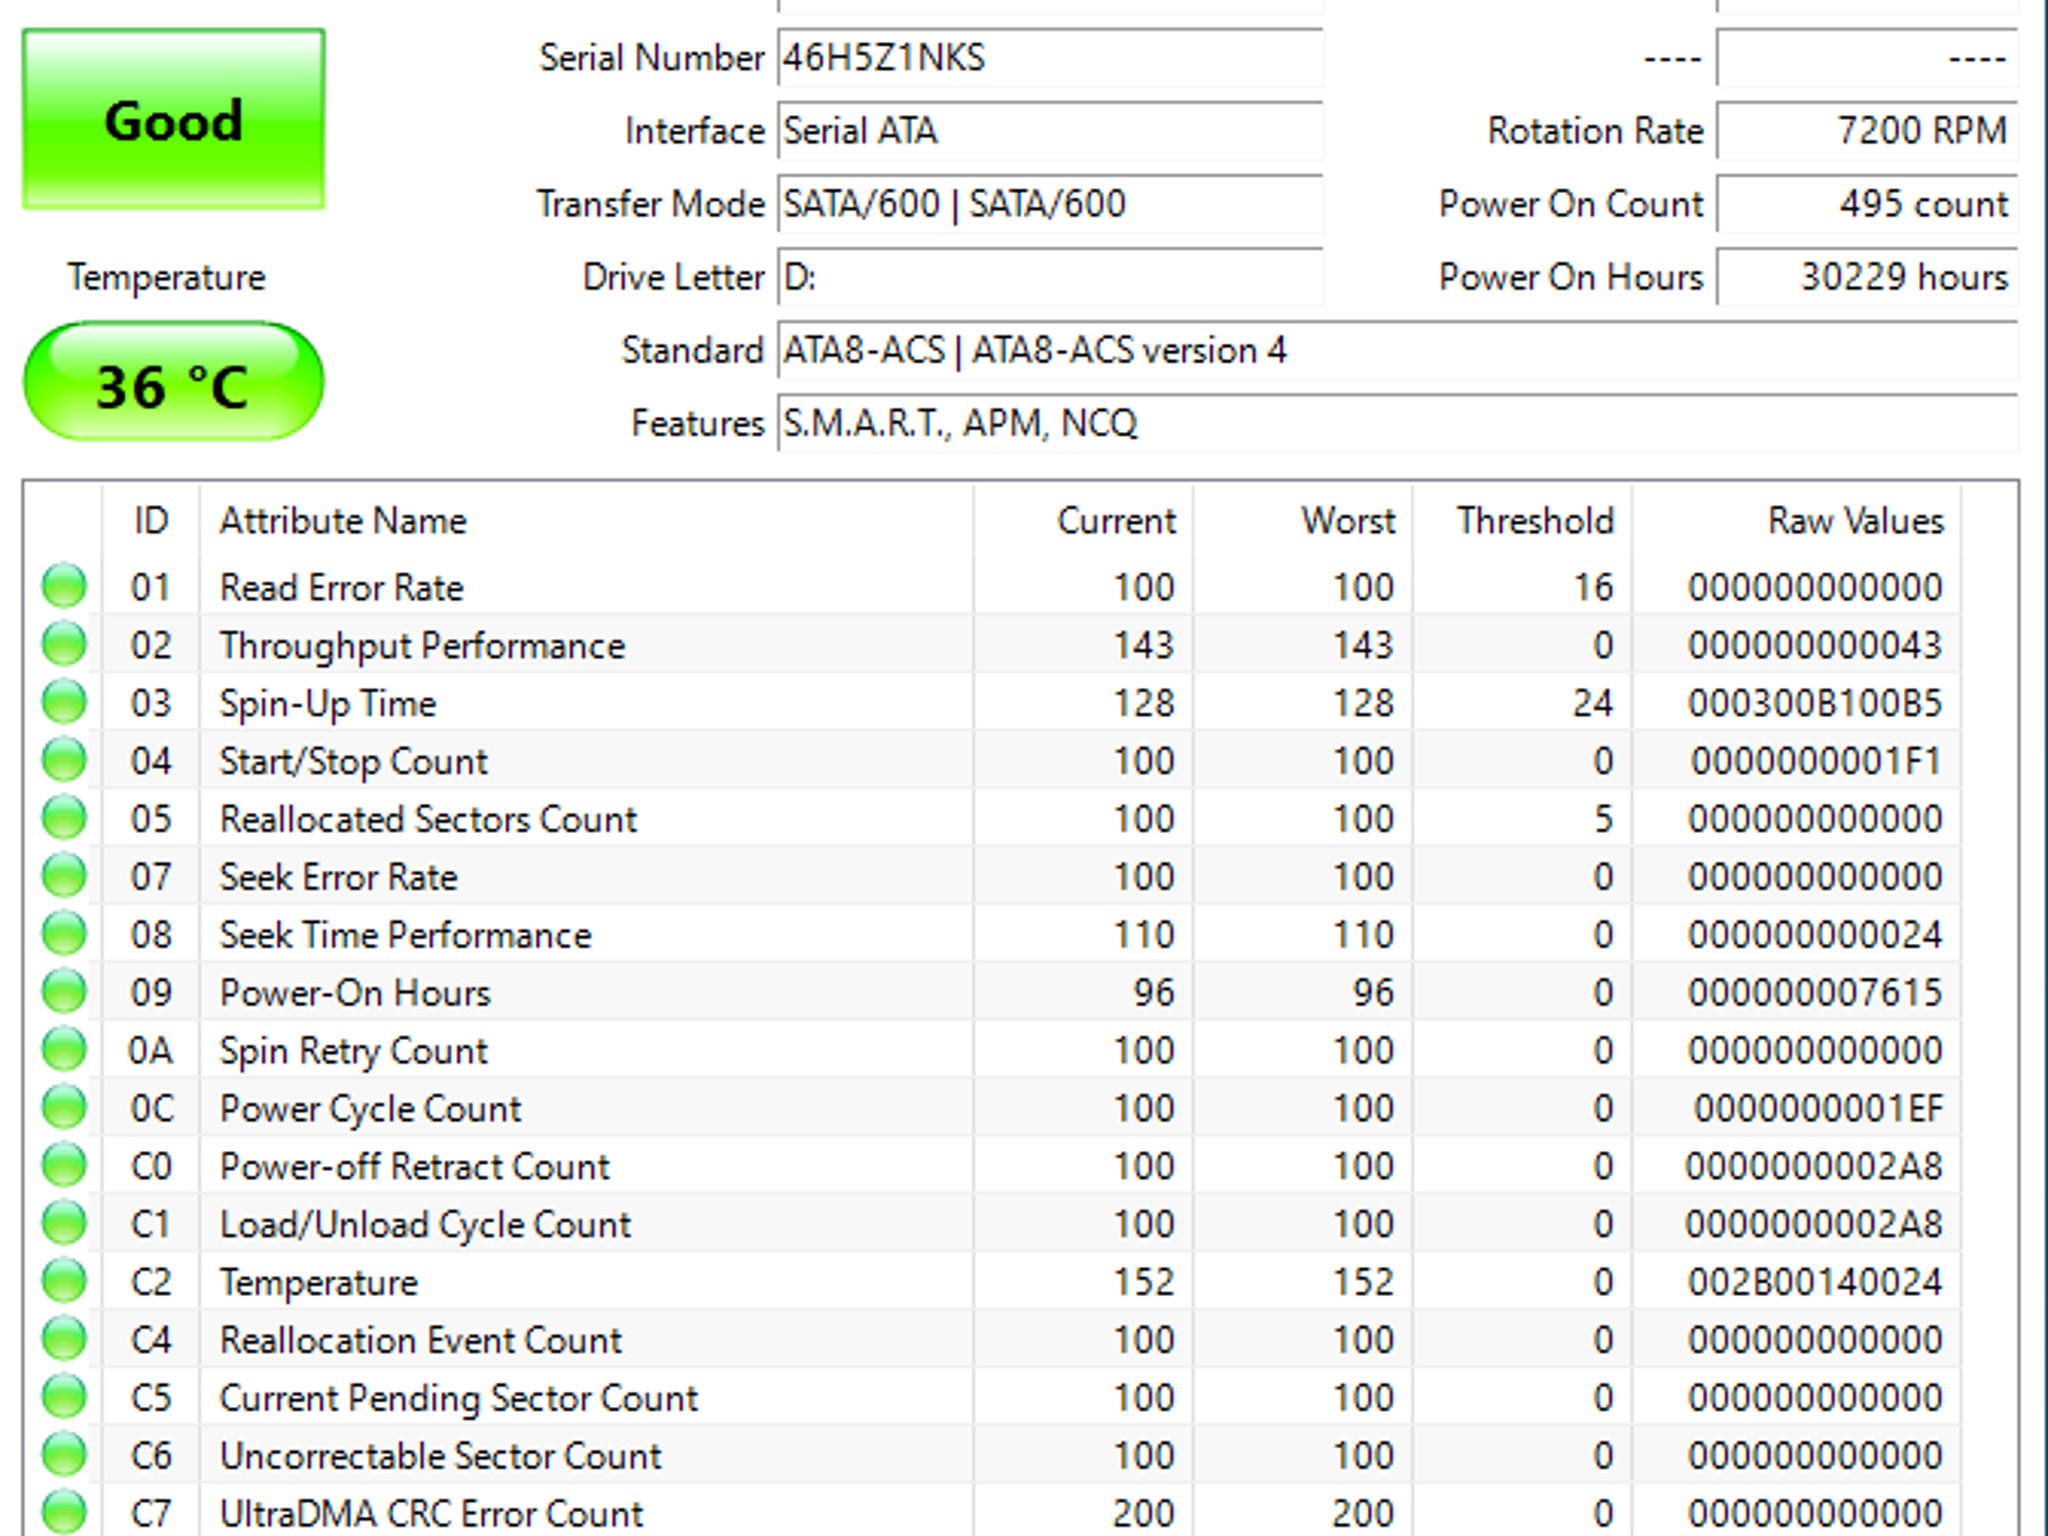Click the green indicator beside Power-On Hours

62,992
